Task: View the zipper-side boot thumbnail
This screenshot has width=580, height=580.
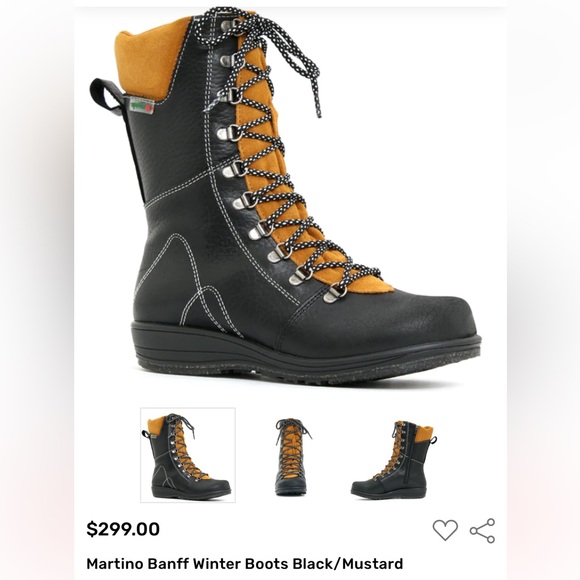Action: tap(394, 459)
